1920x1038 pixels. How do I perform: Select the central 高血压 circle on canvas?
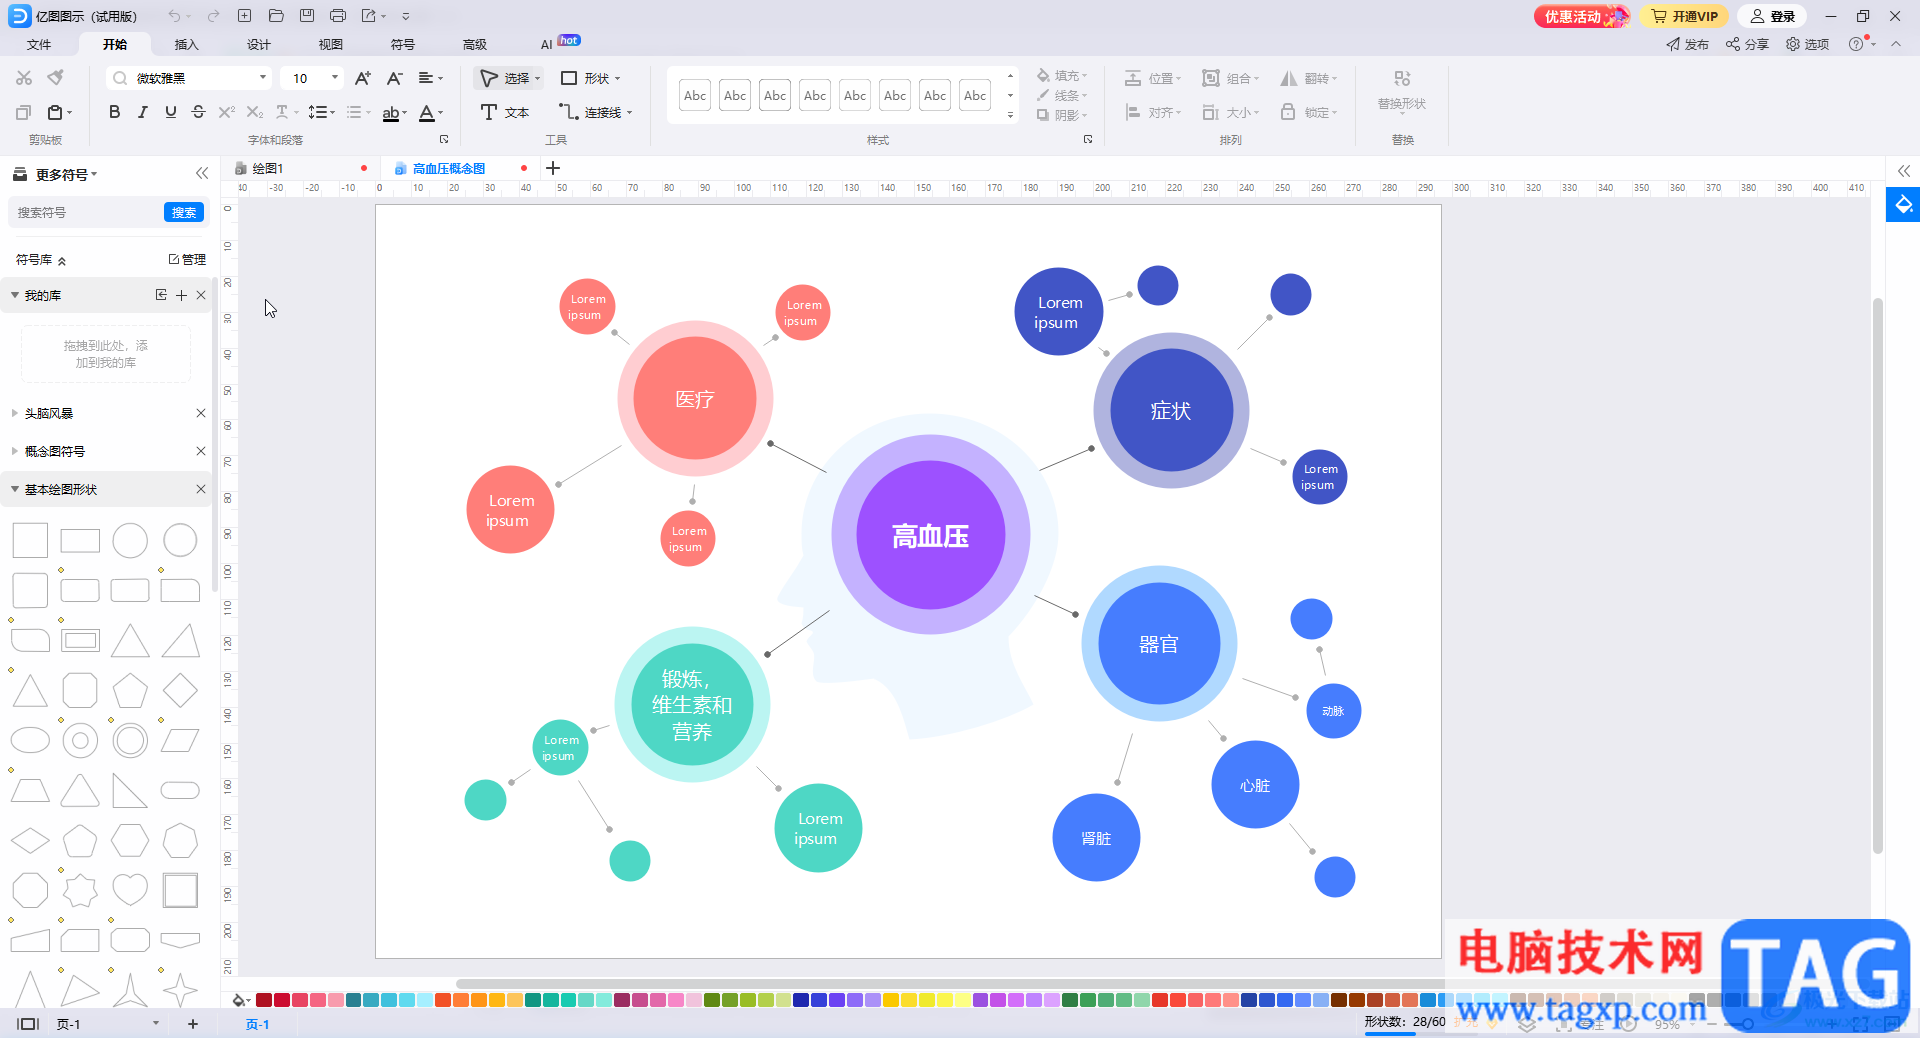tap(930, 535)
